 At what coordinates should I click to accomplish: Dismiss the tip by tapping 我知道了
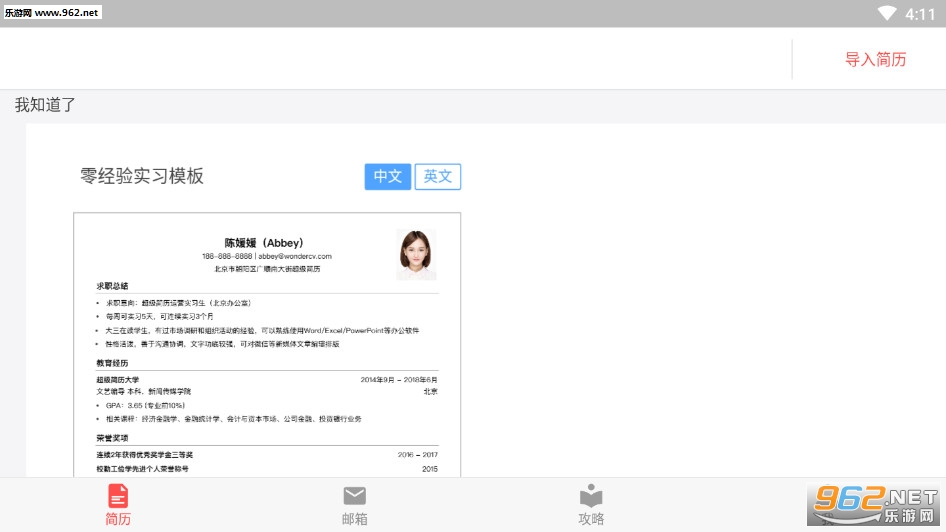[x=45, y=105]
